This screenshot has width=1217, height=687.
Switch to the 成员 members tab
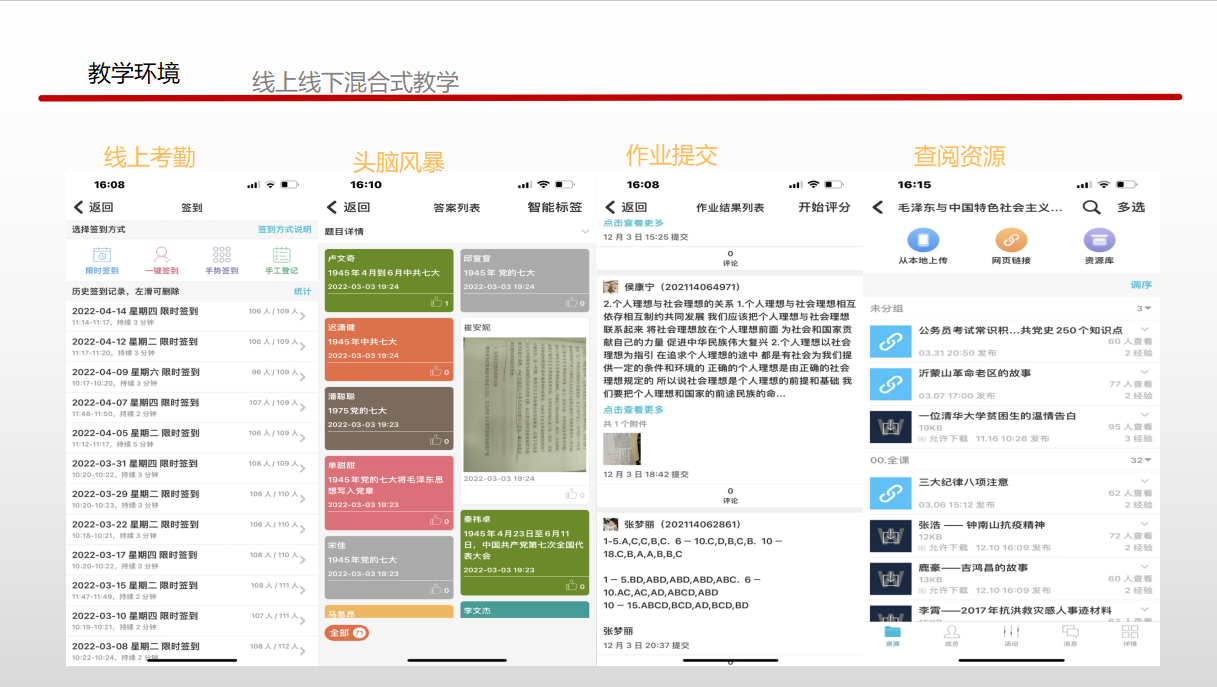(x=951, y=636)
